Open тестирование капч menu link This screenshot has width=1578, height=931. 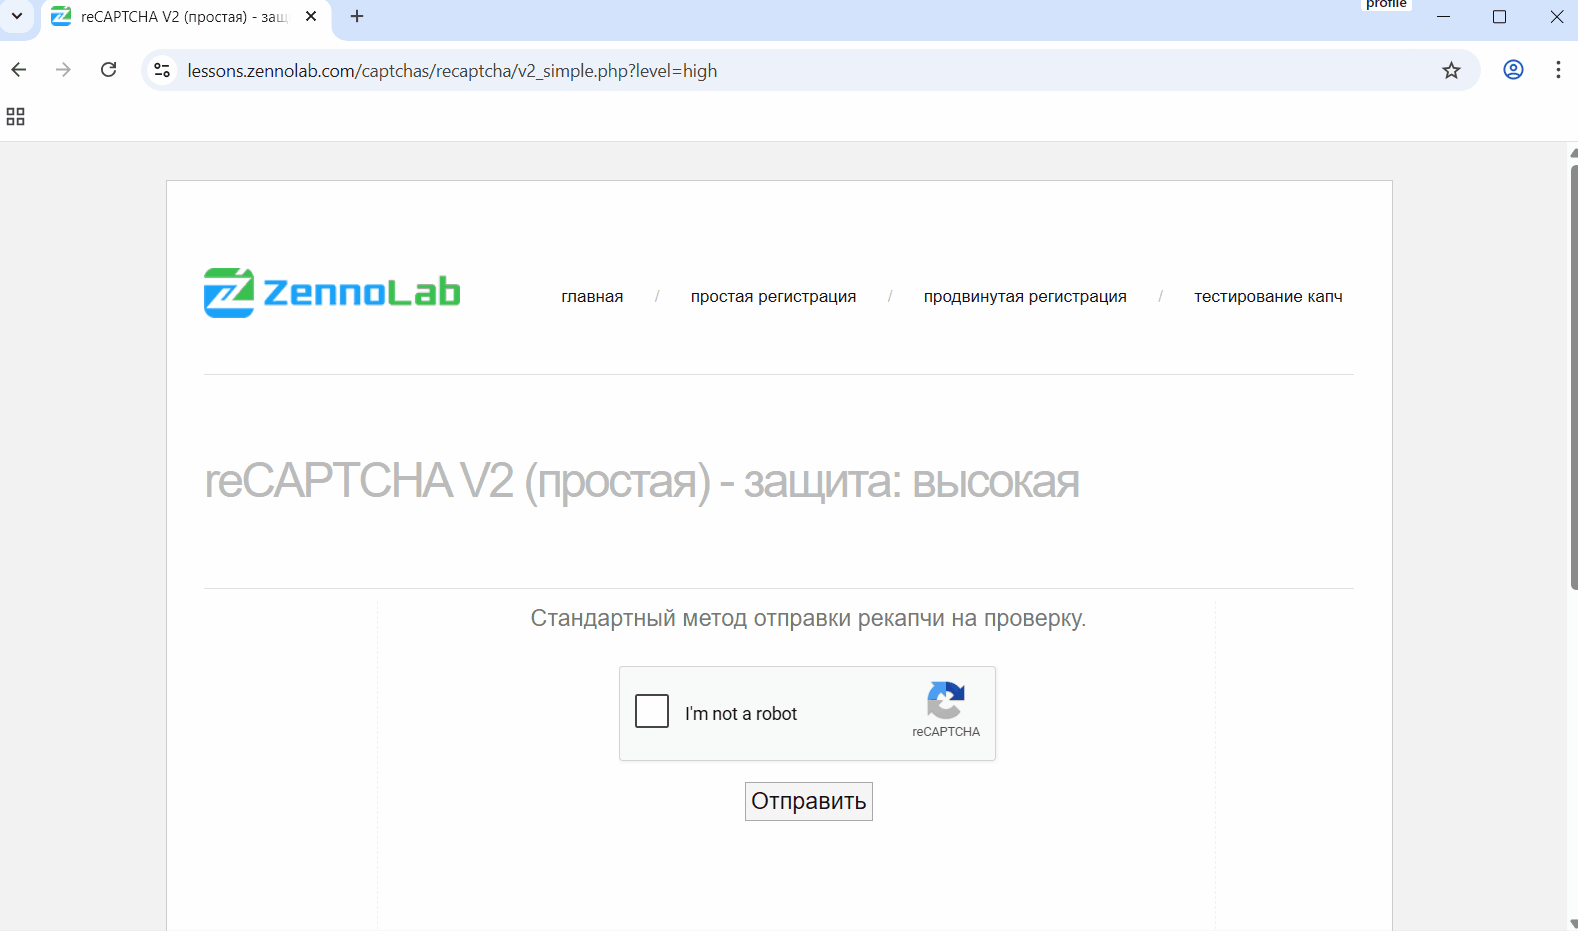tap(1268, 296)
